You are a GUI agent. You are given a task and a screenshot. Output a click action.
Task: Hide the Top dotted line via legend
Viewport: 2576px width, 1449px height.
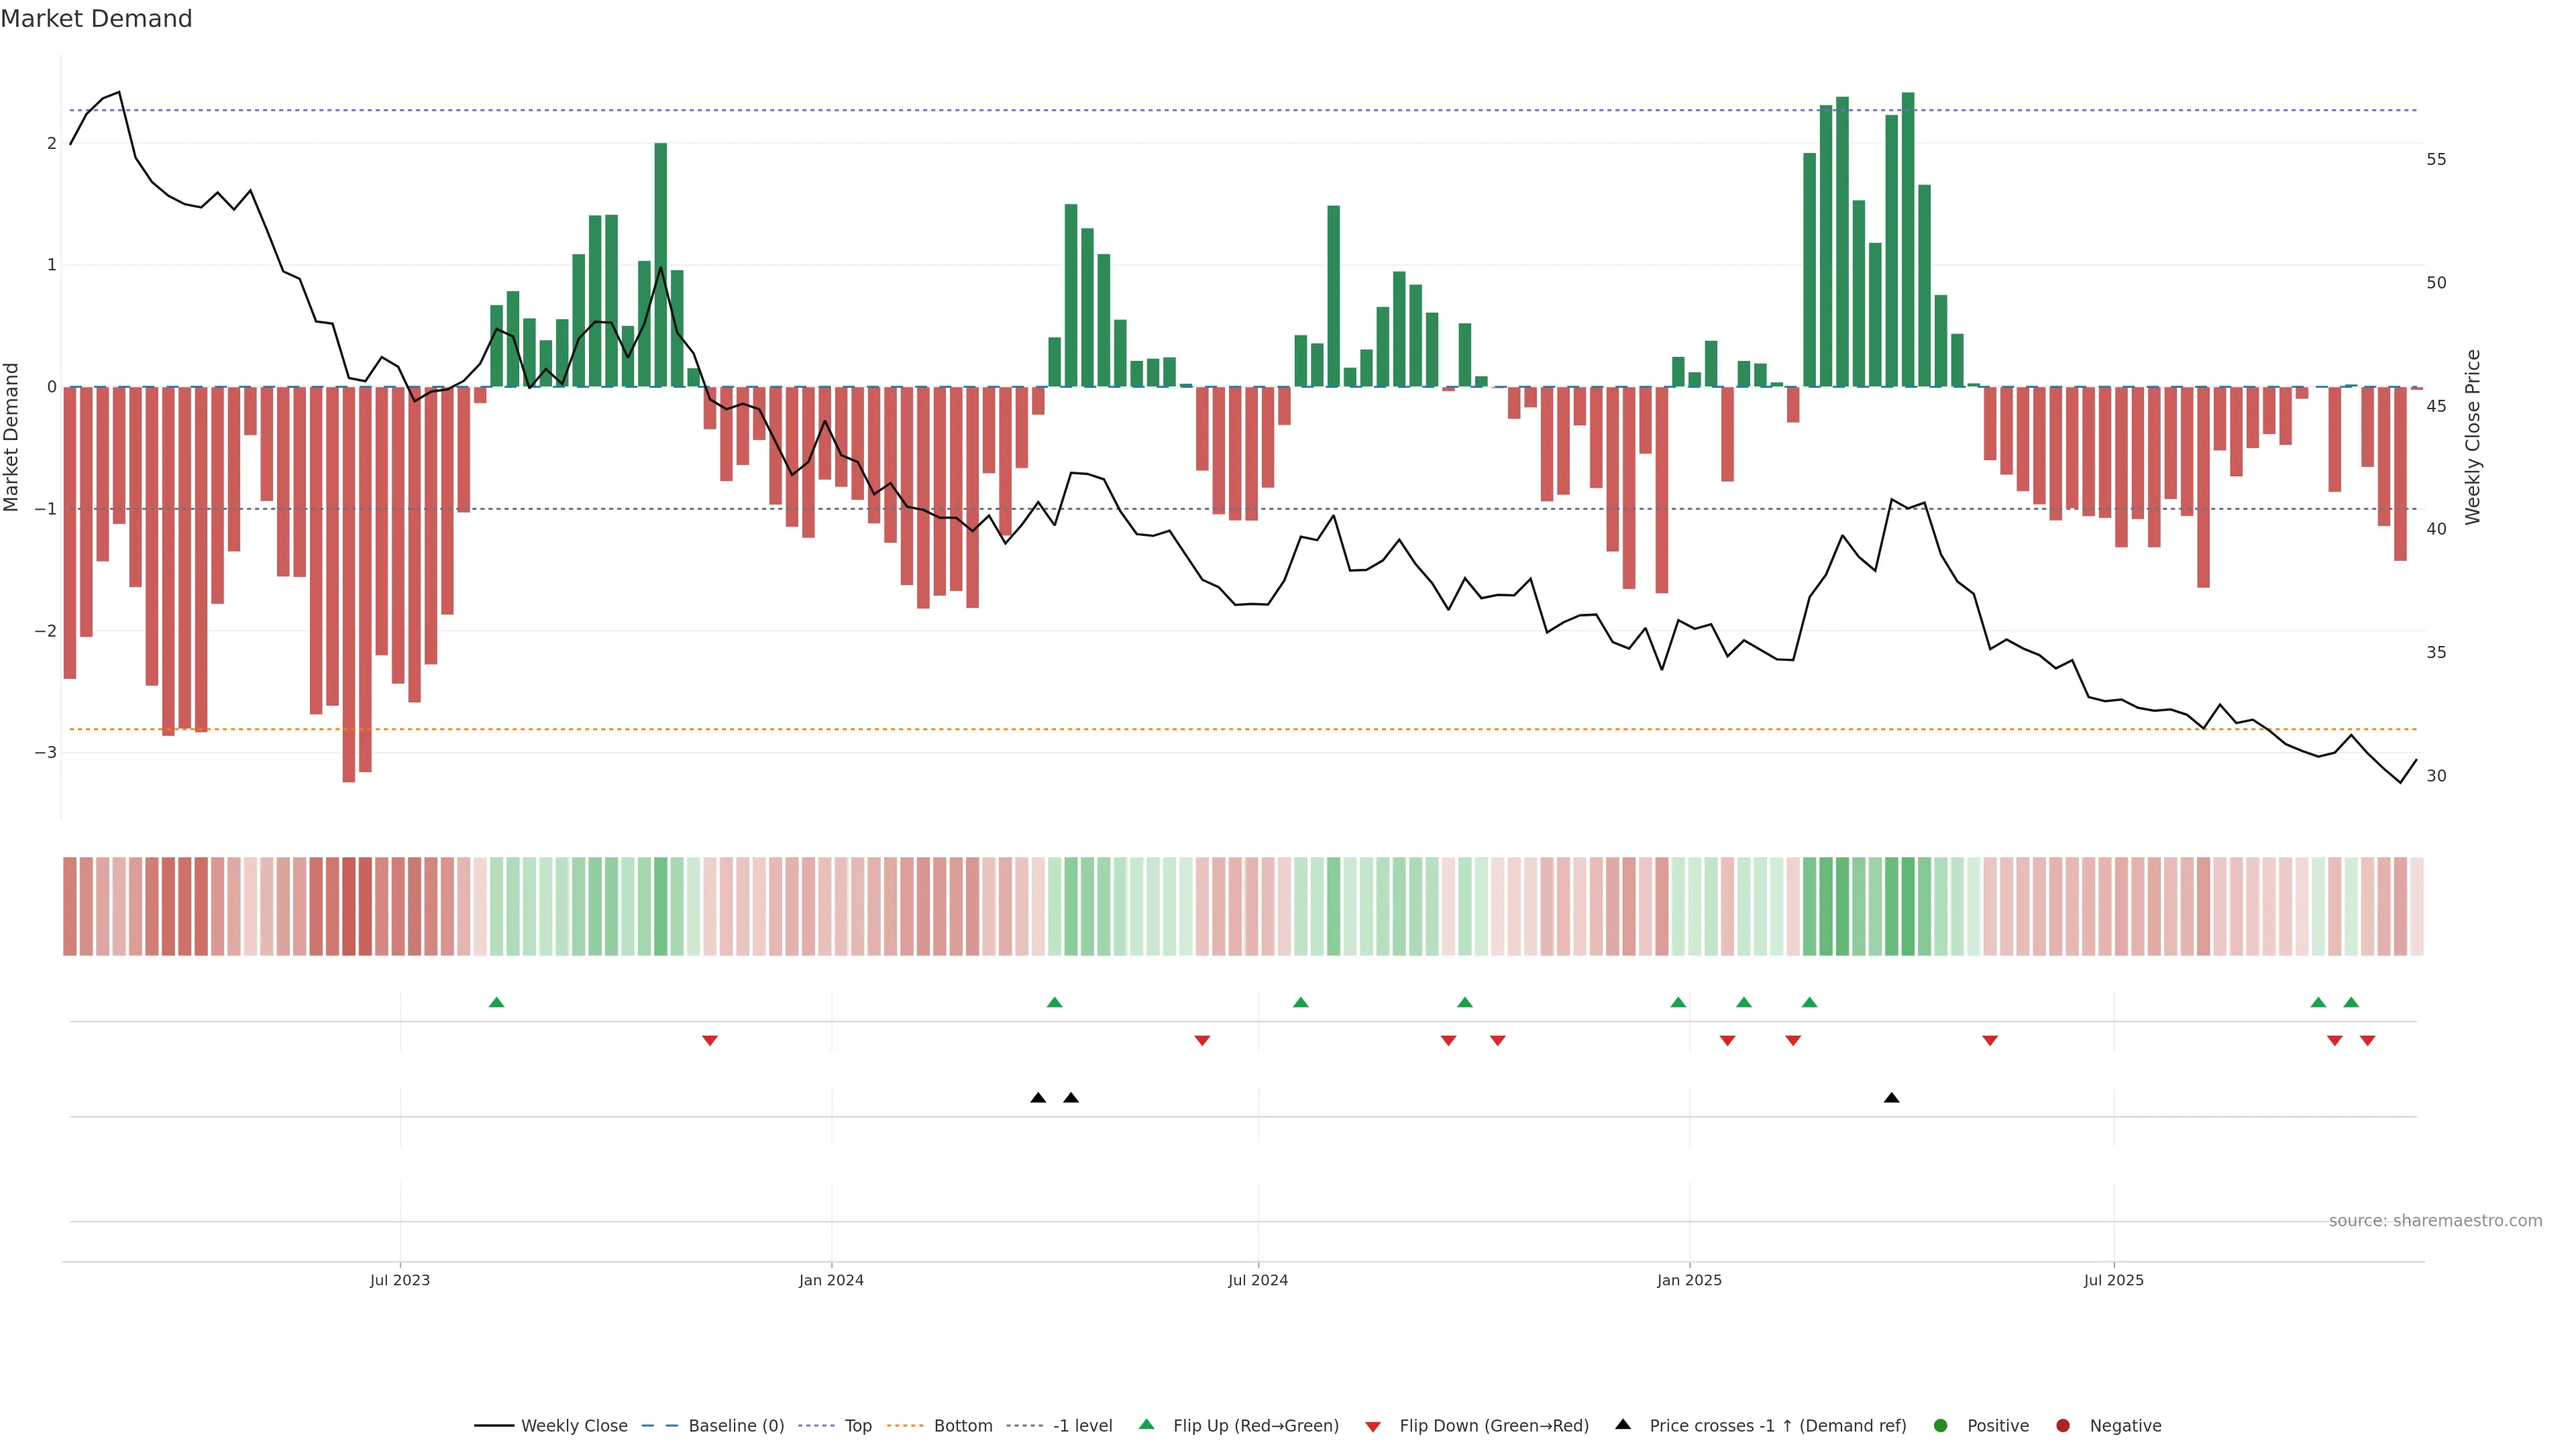[857, 1426]
